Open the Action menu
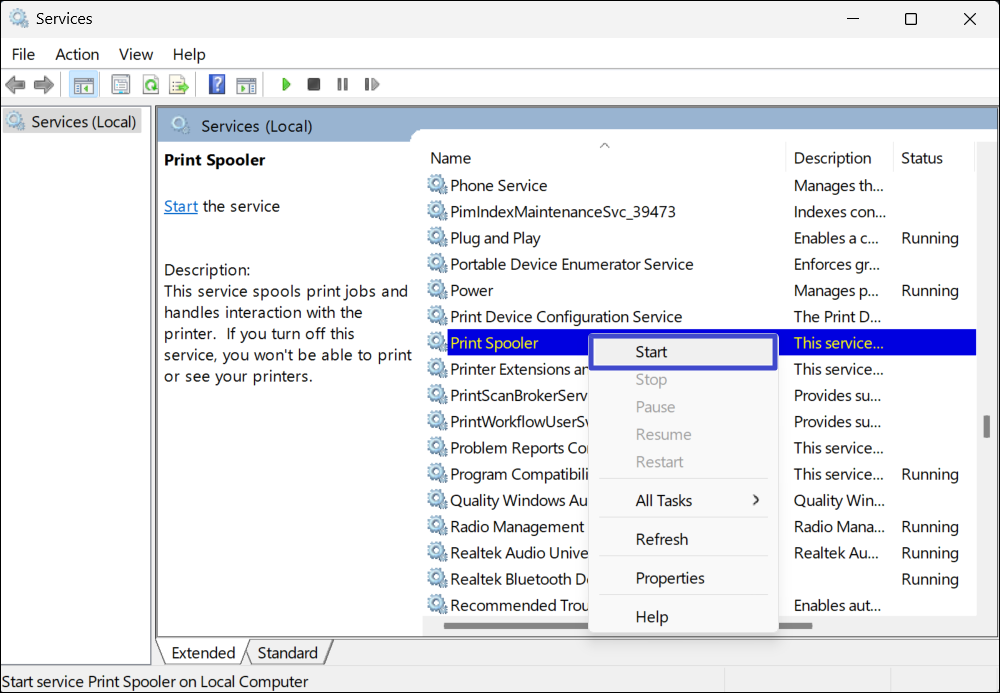The height and width of the screenshot is (693, 1000). click(77, 54)
